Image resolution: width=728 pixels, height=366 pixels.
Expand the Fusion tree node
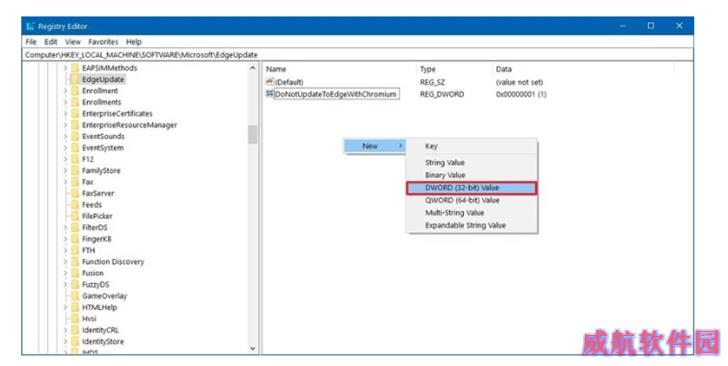65,273
